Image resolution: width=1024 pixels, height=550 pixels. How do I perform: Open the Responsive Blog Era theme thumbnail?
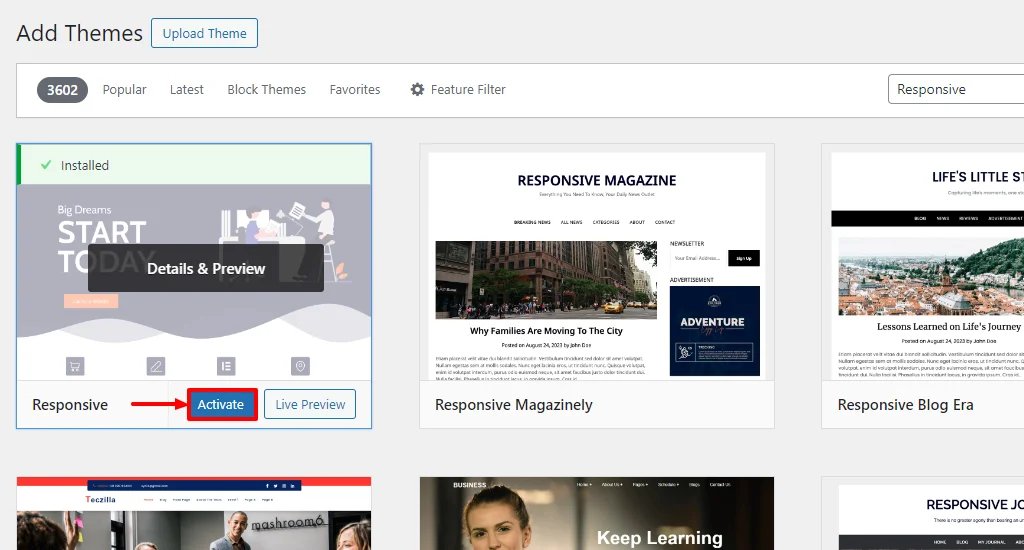click(923, 263)
